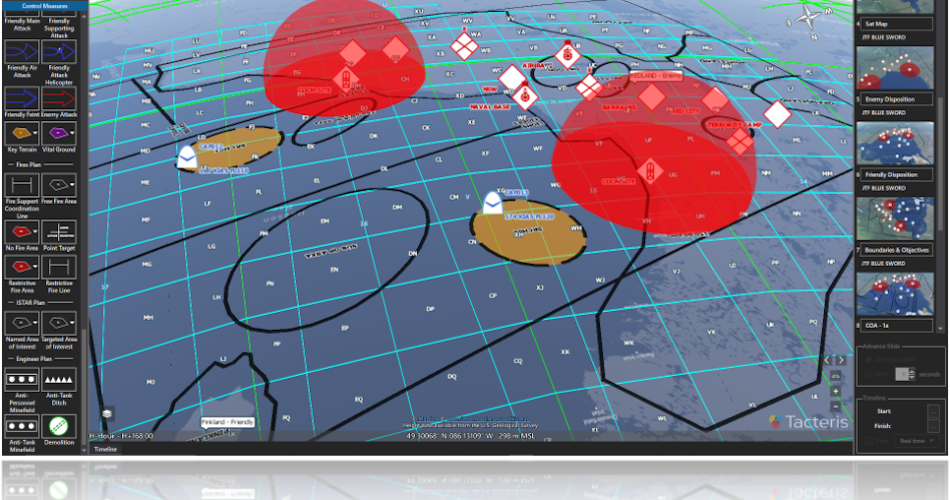Open the Vital Ground dropdown arrow
The image size is (950, 500).
click(x=72, y=133)
